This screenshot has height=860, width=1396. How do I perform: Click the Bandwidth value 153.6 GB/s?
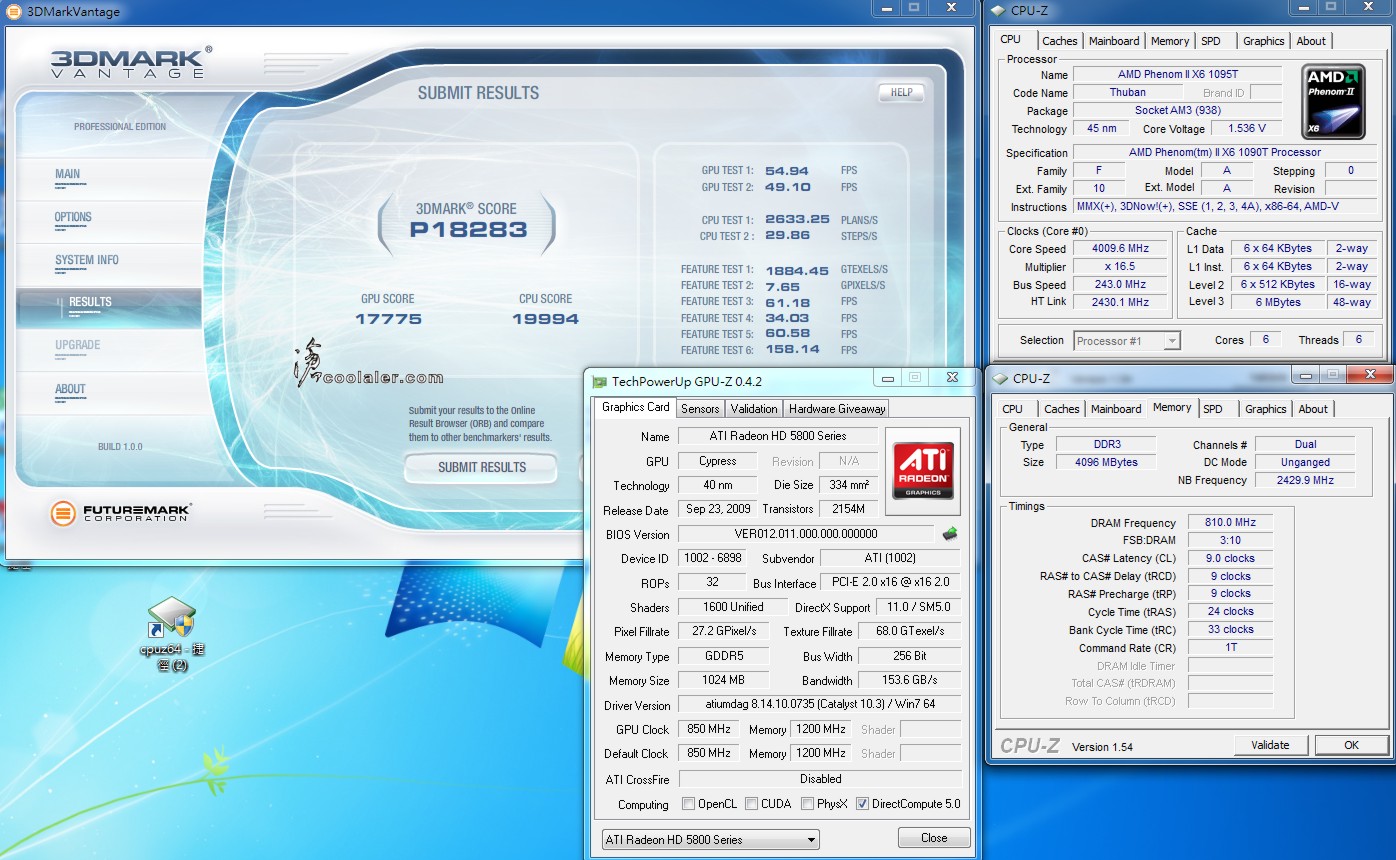pos(910,681)
